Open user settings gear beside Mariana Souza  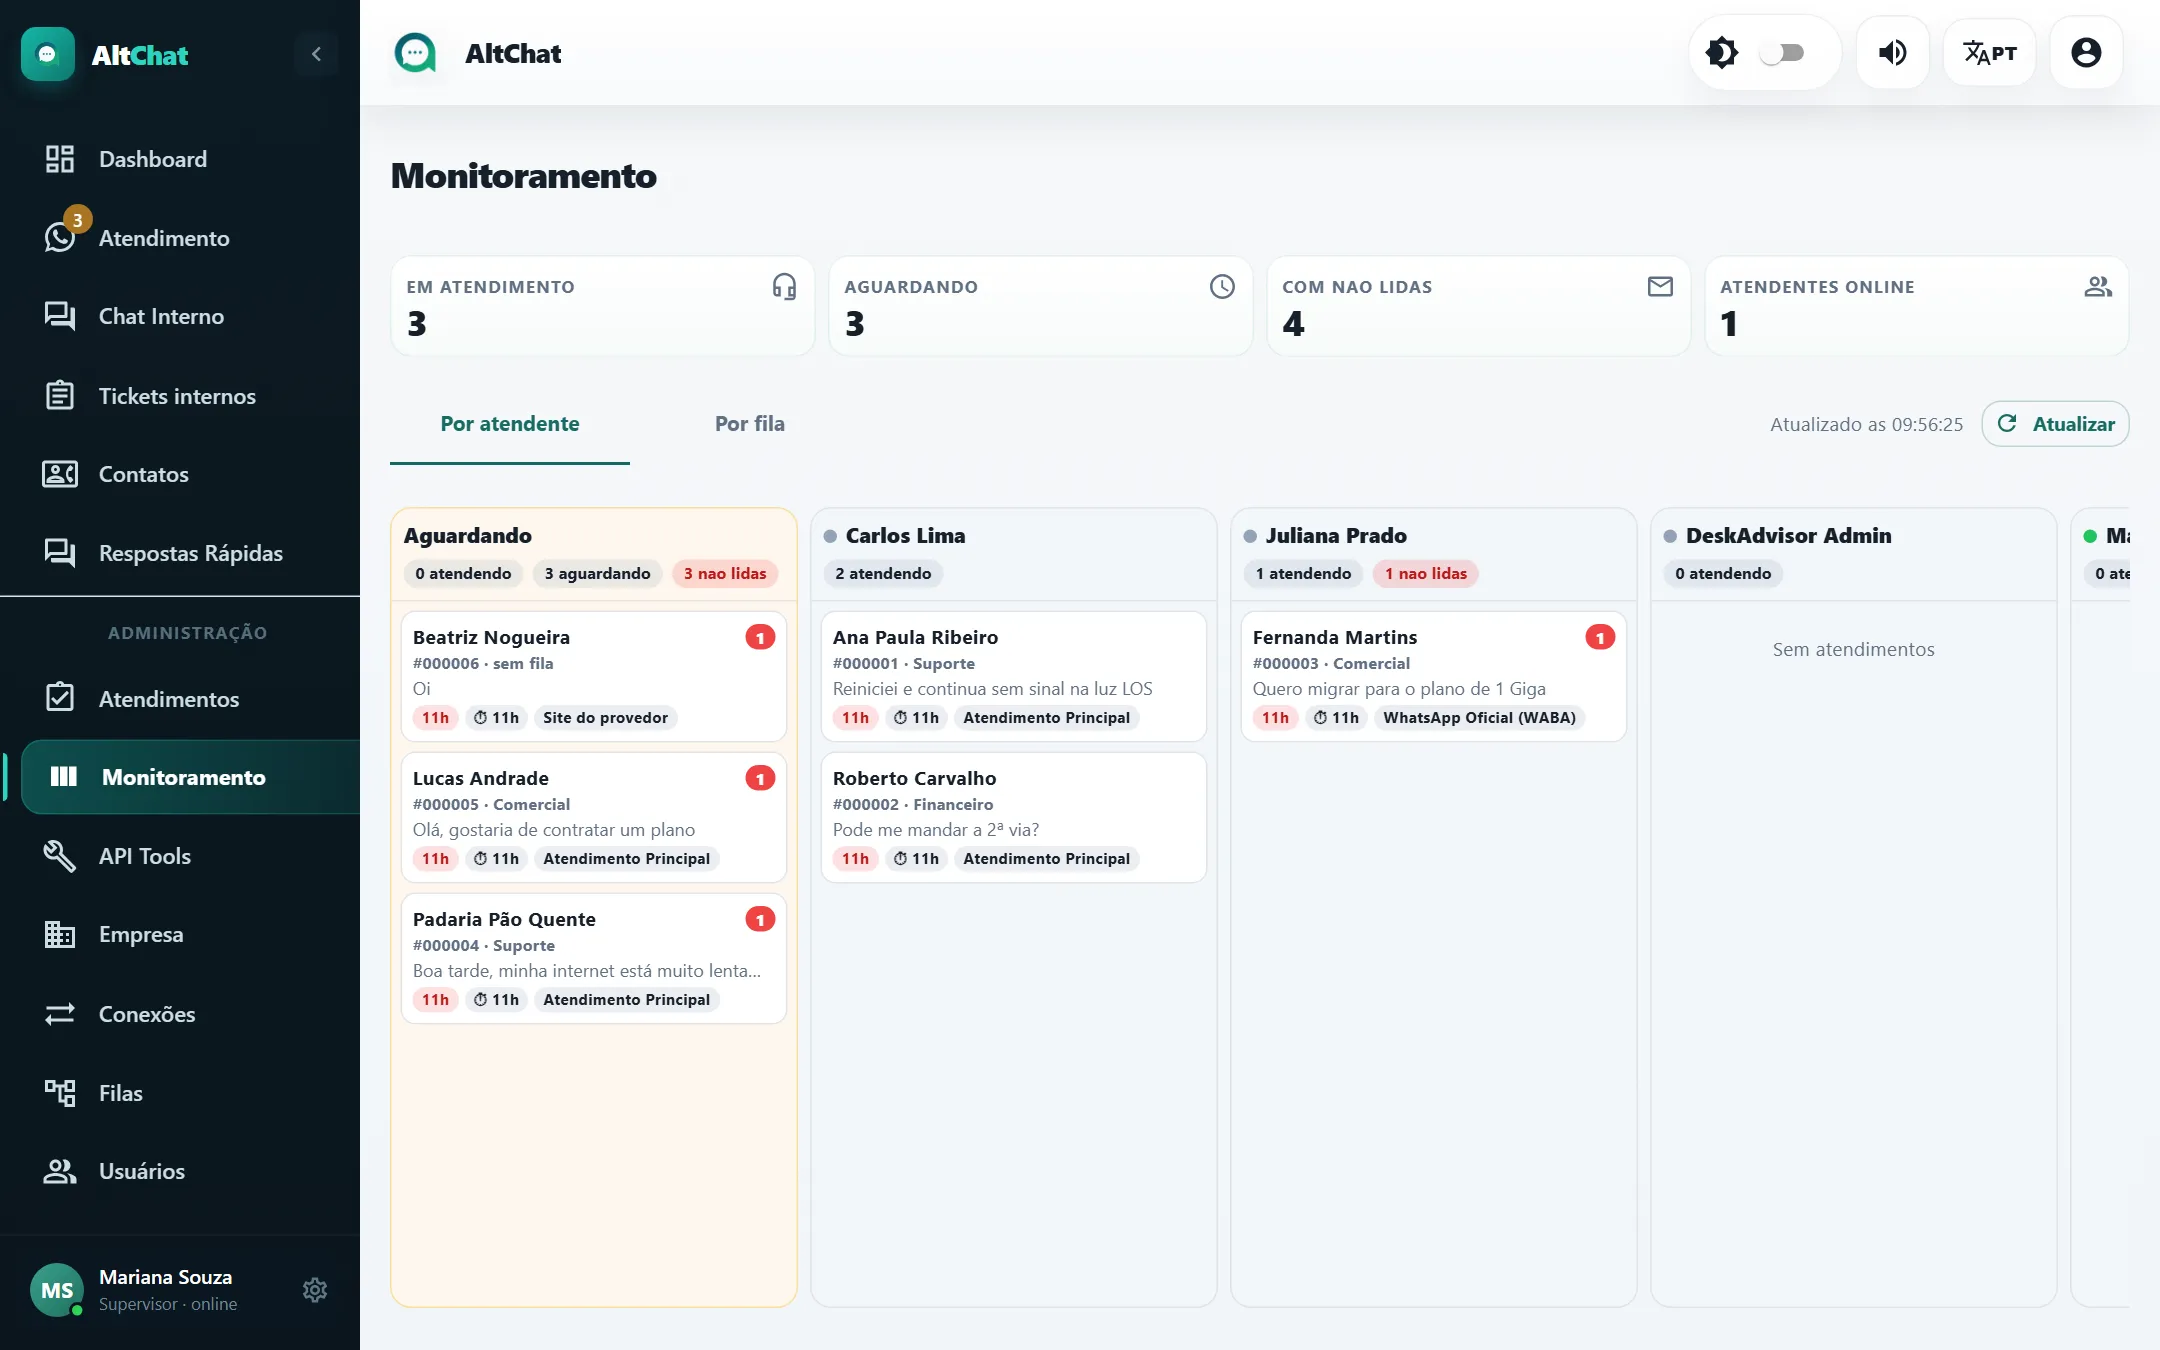pyautogui.click(x=315, y=1290)
